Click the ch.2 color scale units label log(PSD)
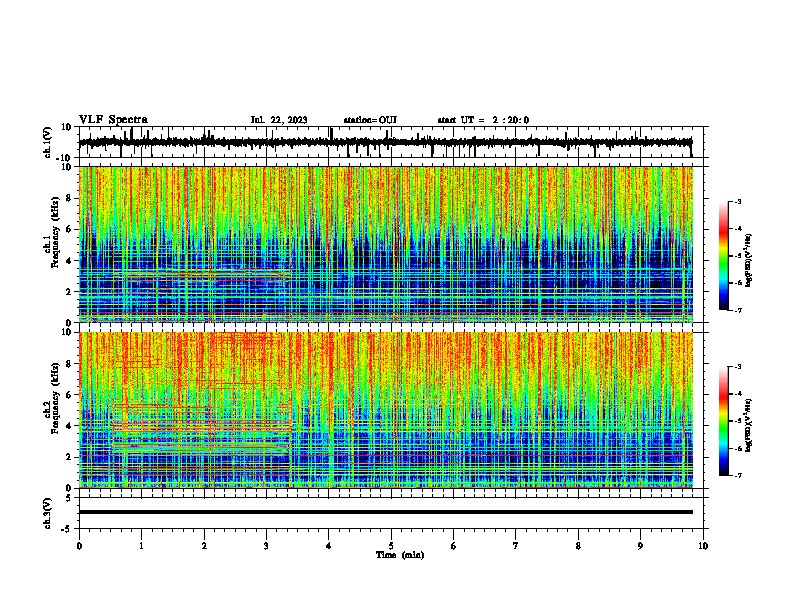792x612 pixels. [x=749, y=425]
